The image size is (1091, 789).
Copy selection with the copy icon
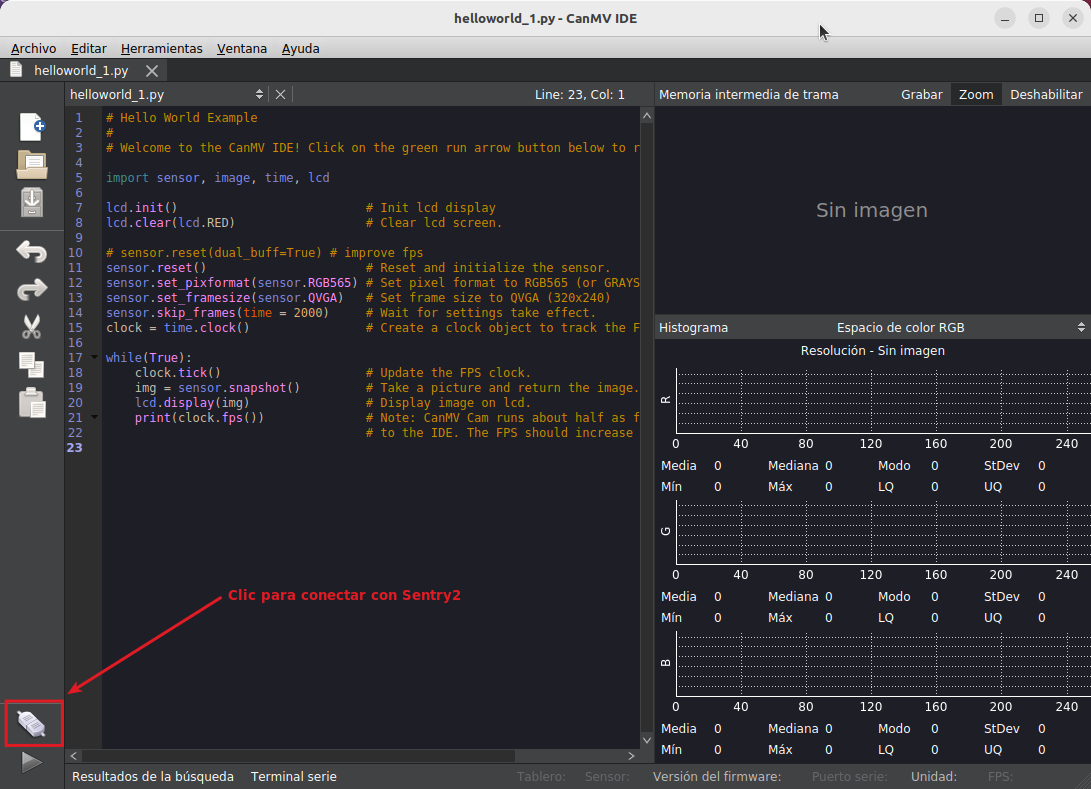click(x=32, y=365)
